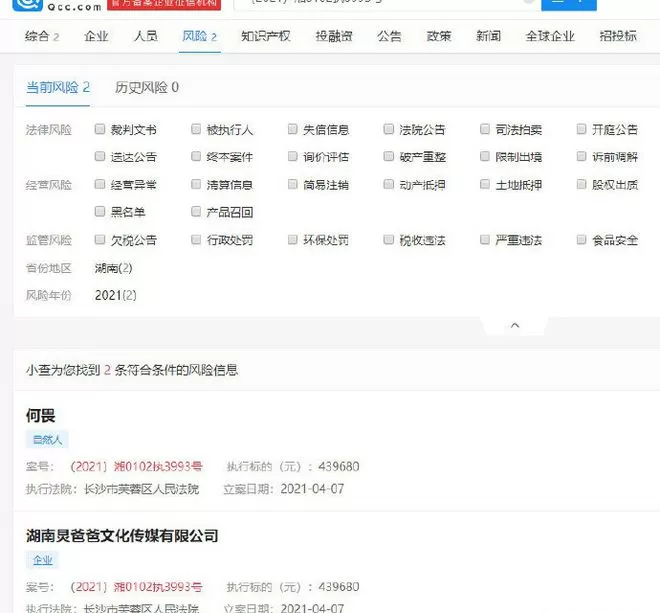Go to the 全球企业 tab
660x613 pixels.
[550, 36]
